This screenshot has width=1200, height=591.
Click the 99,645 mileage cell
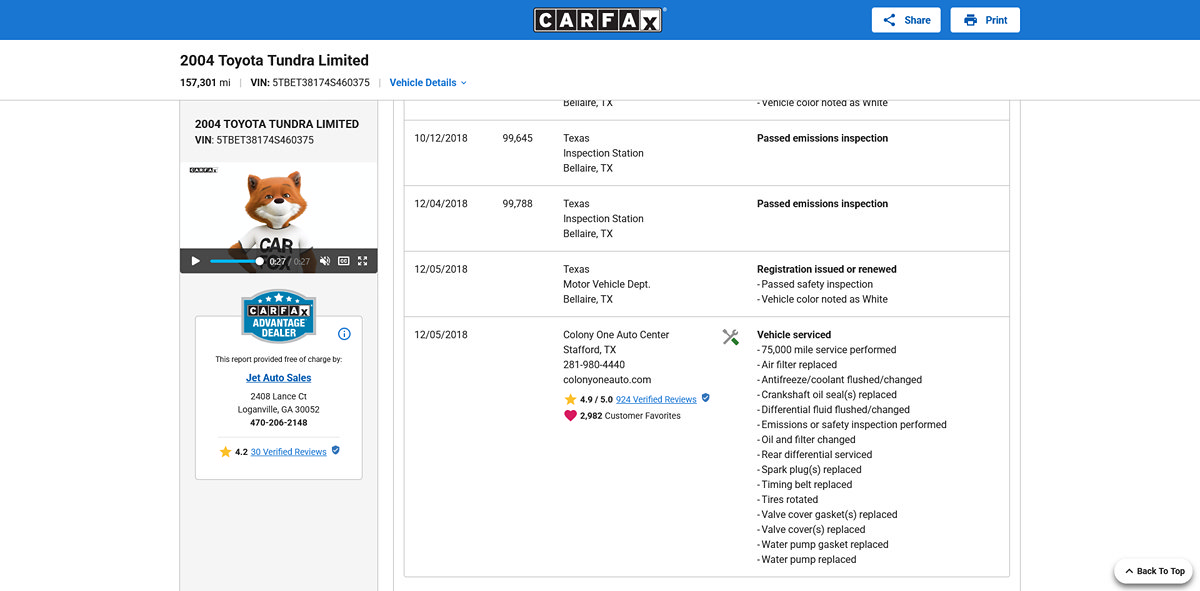(x=517, y=139)
